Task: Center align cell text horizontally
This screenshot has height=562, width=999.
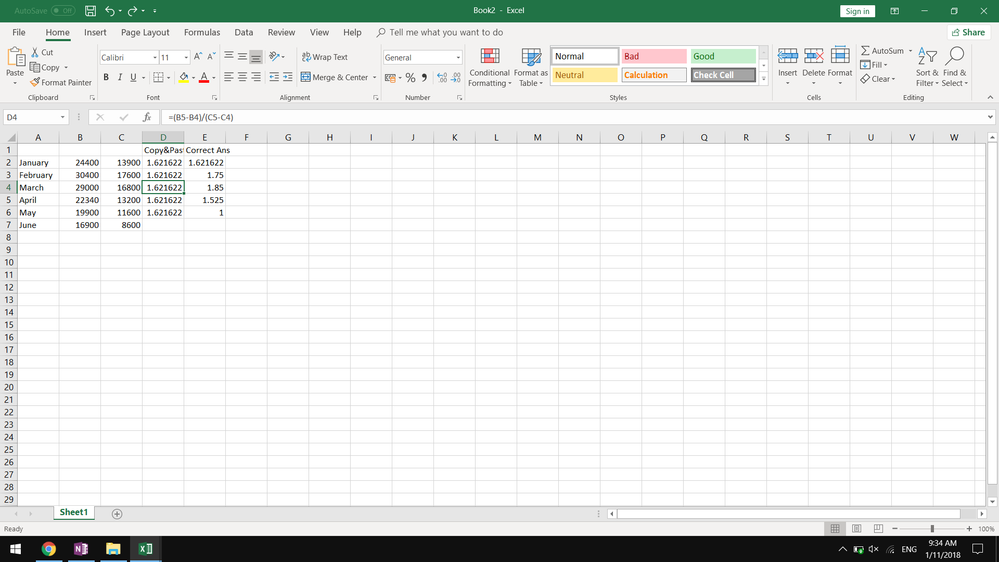Action: point(242,77)
